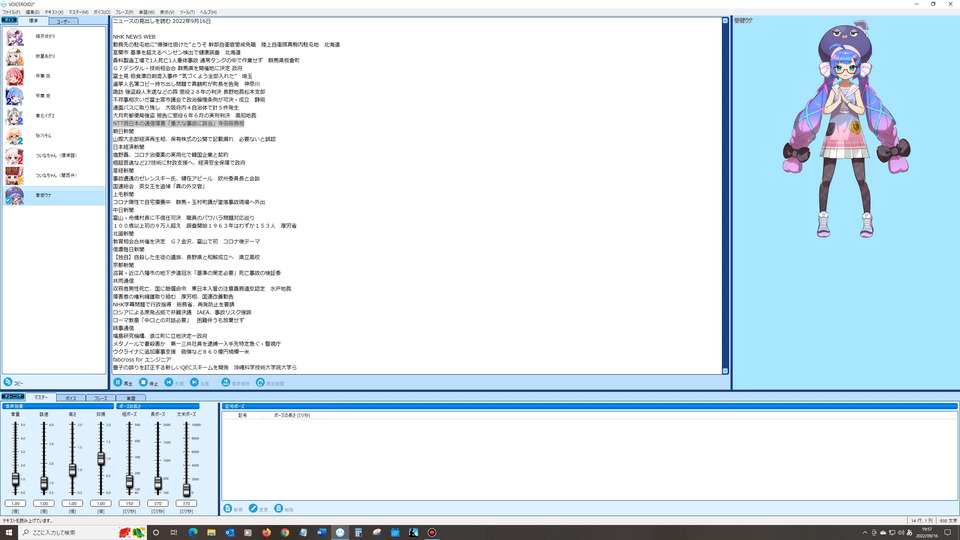960x540 pixels.
Task: Select ついなちゃん（関西弁） voice avatar
Action: pyautogui.click(x=14, y=176)
